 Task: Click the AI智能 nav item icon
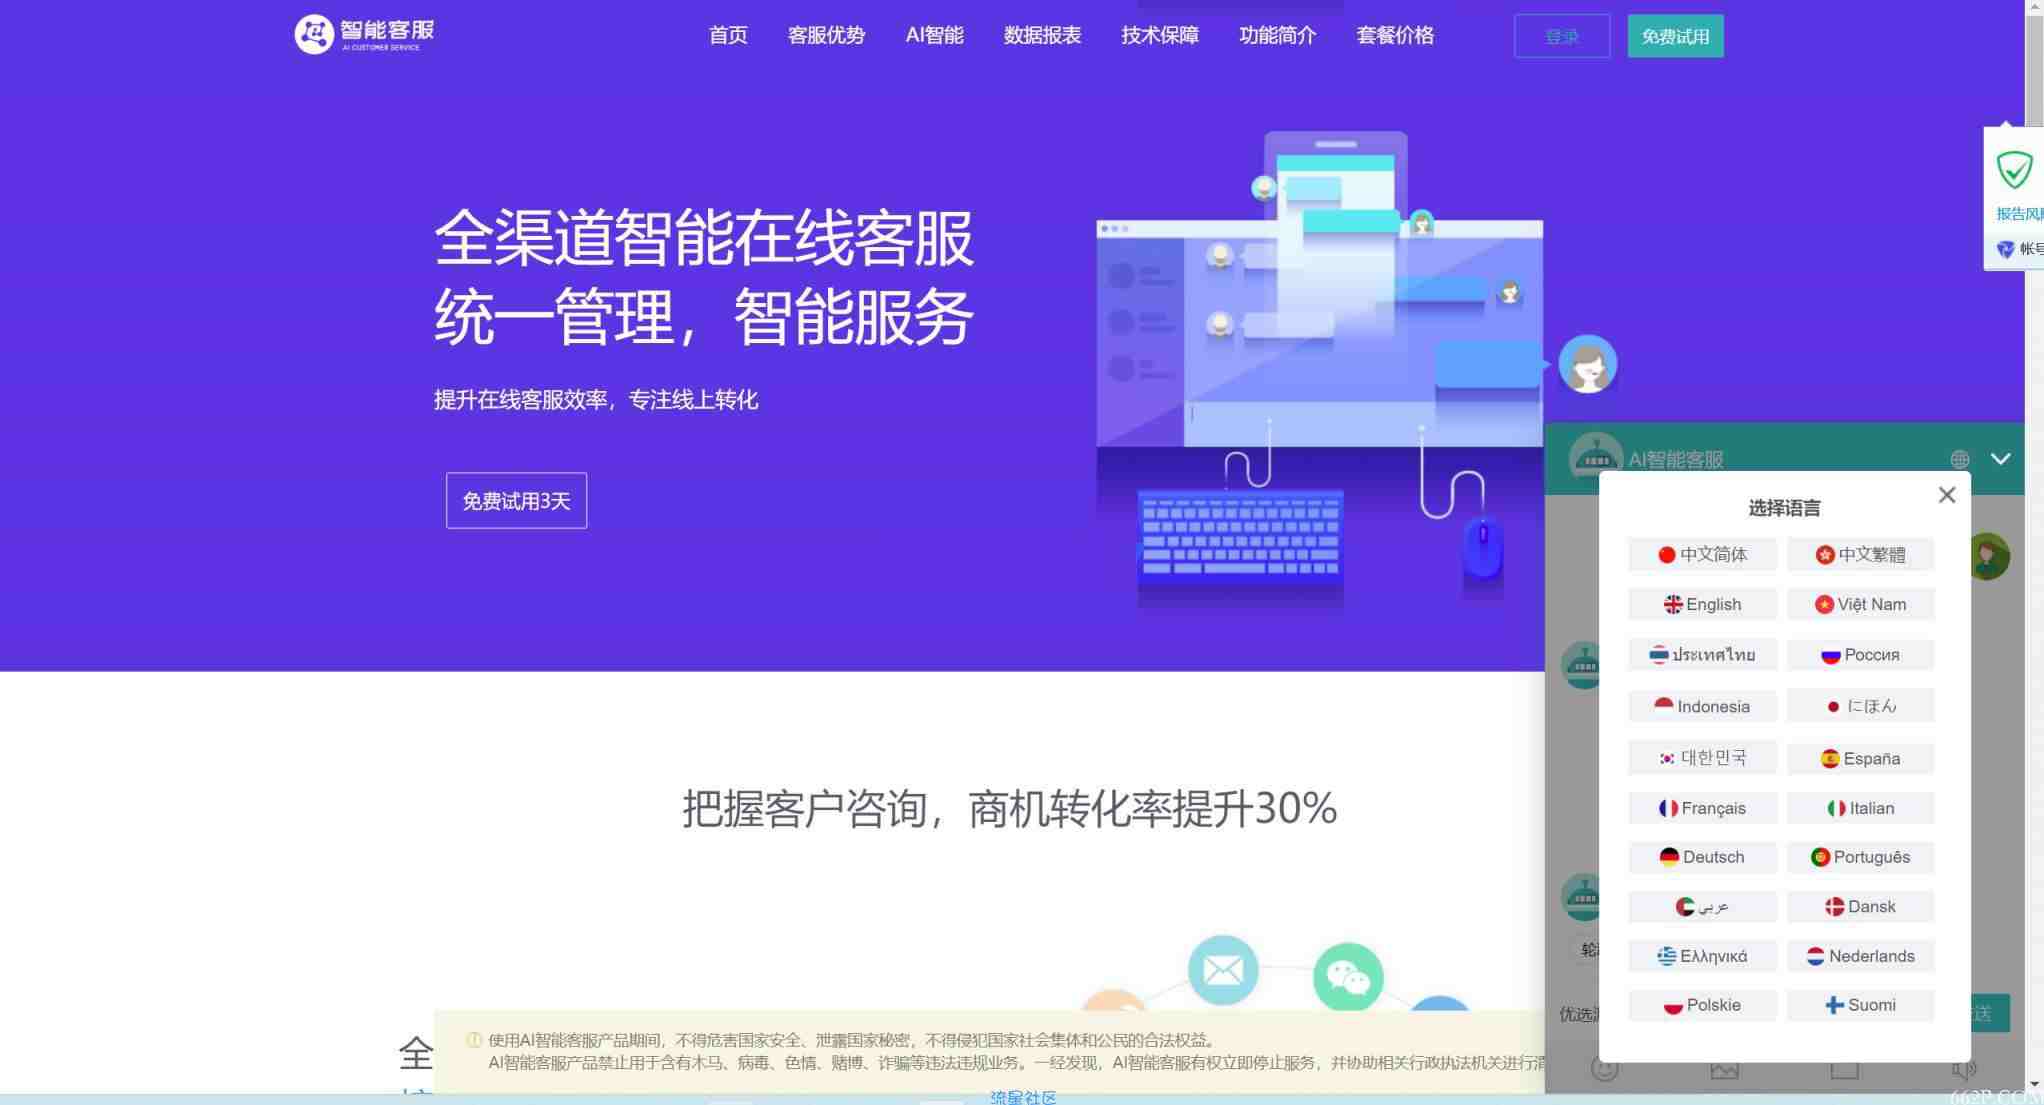click(x=936, y=35)
